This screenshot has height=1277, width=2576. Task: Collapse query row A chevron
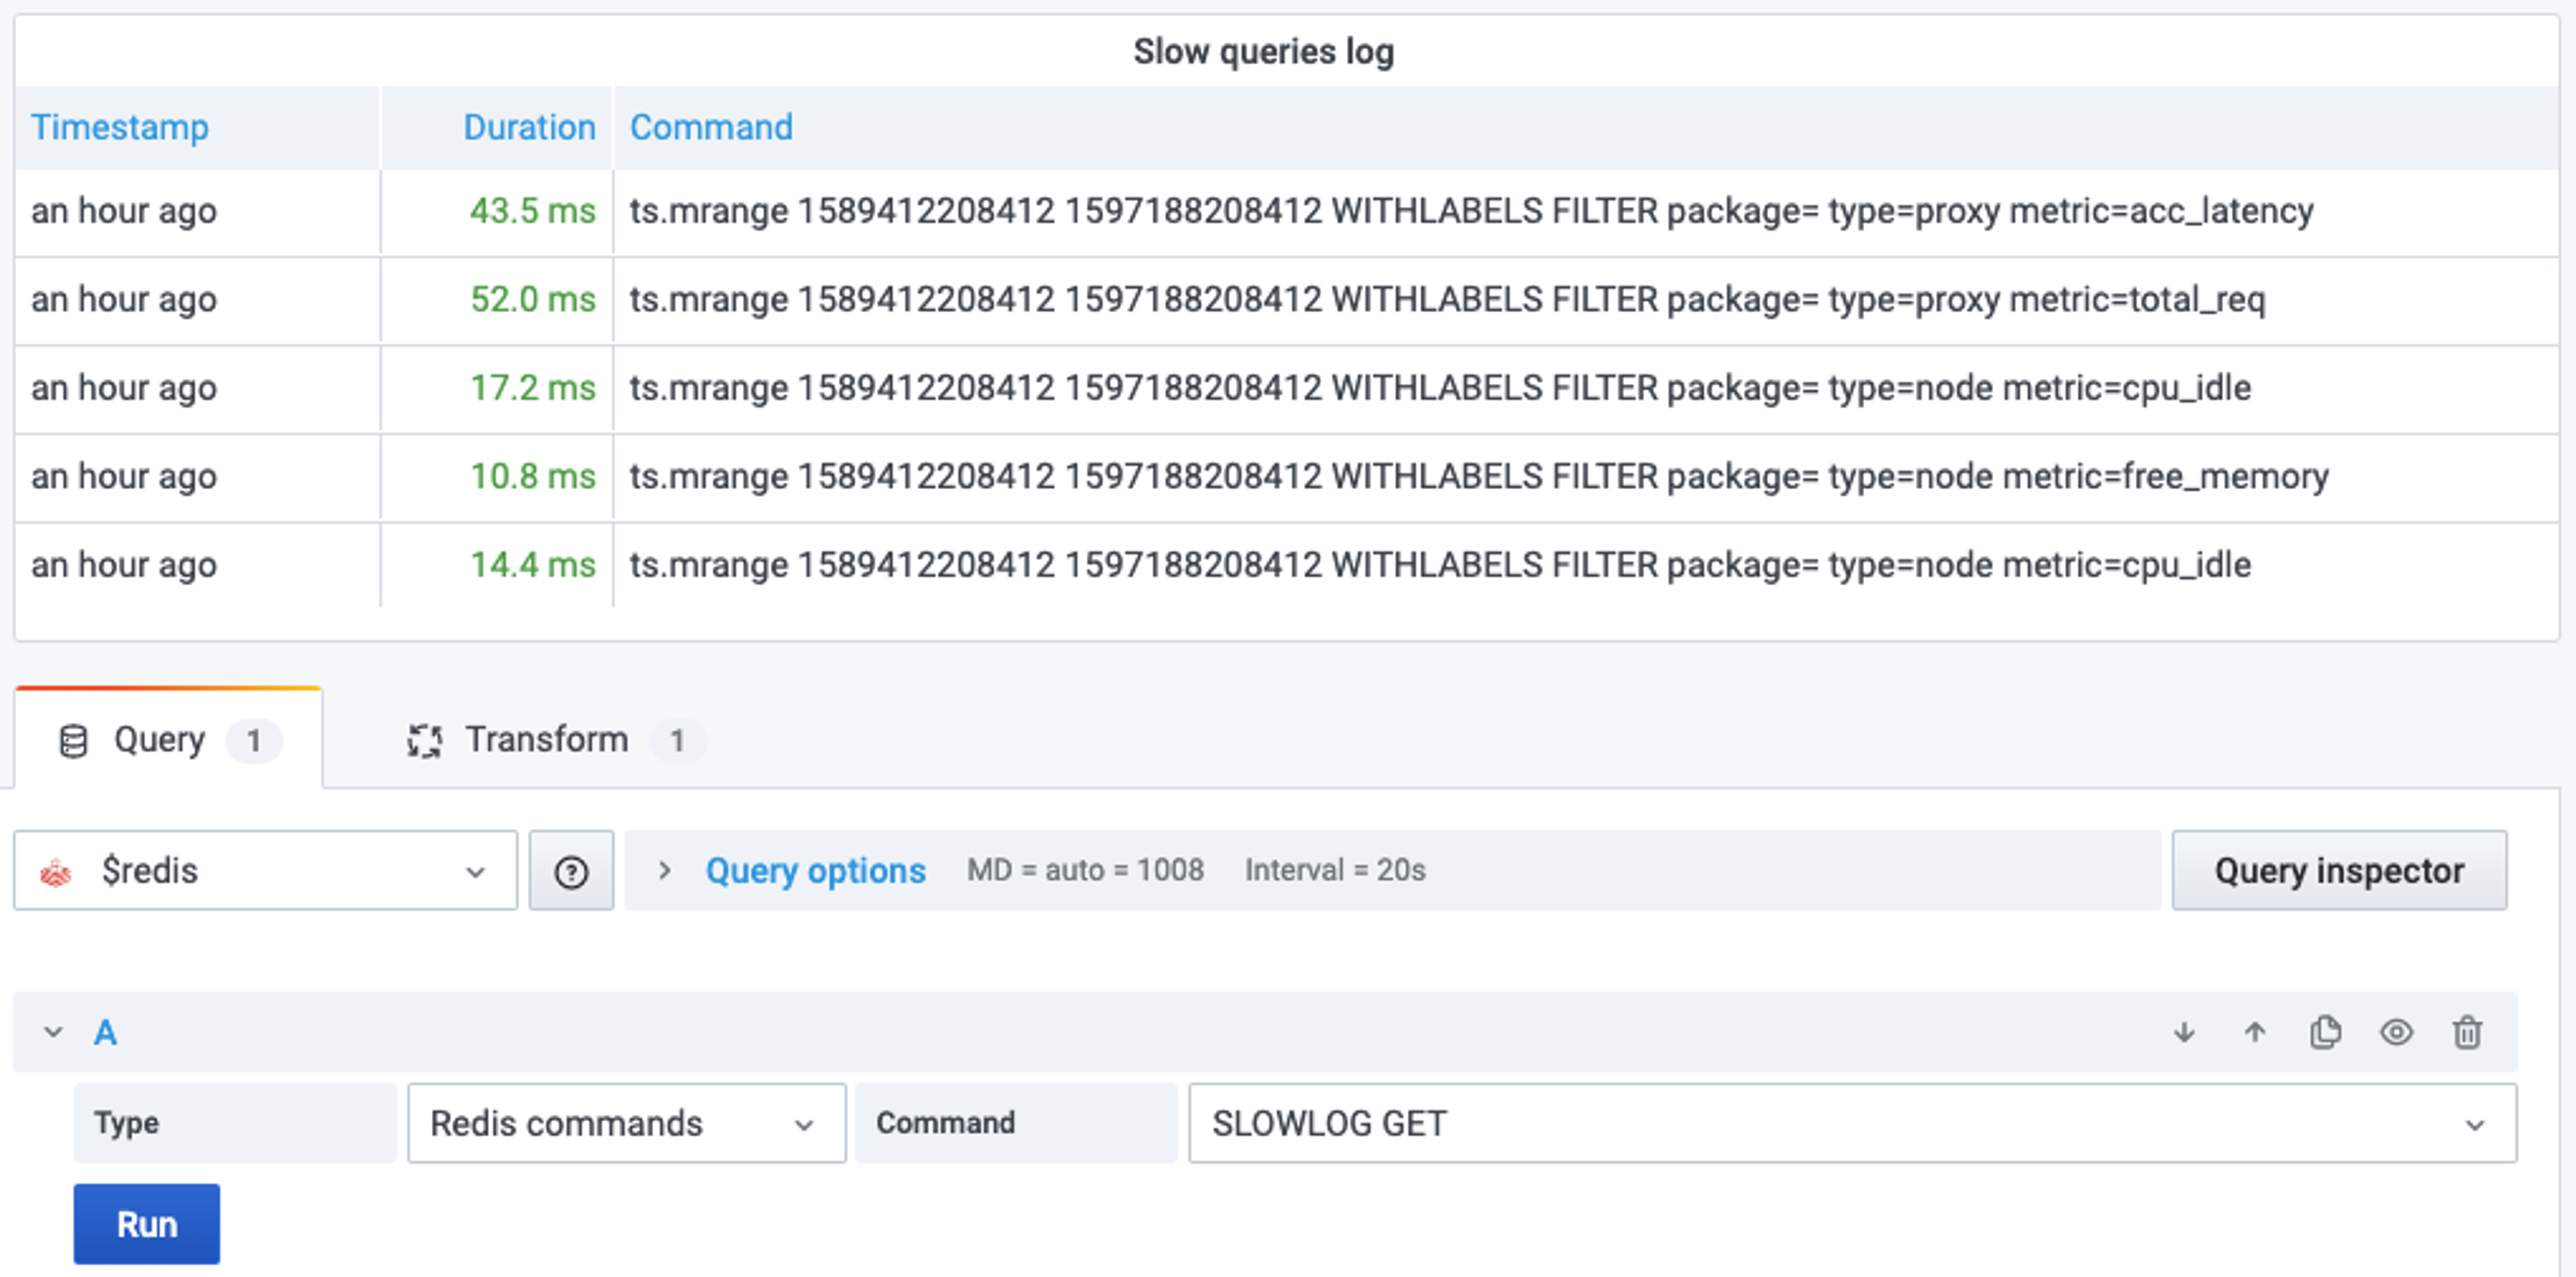tap(53, 1032)
